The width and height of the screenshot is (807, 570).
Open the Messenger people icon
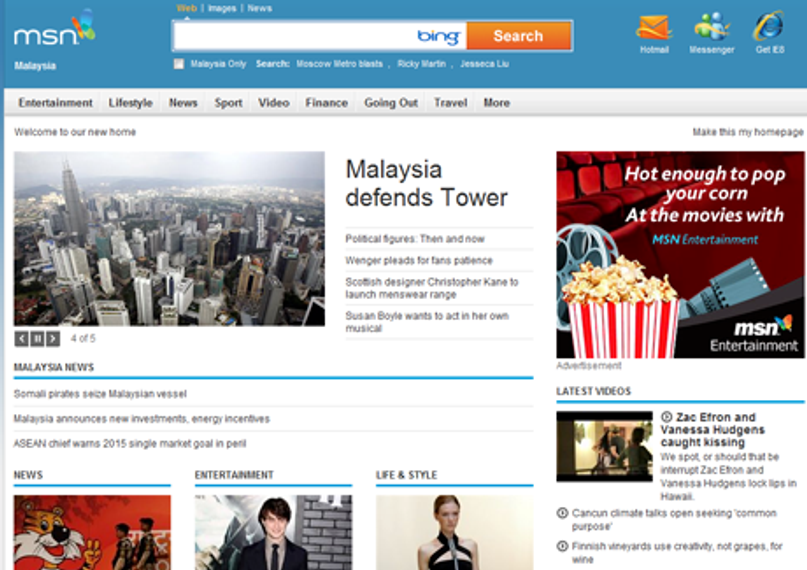[x=712, y=27]
